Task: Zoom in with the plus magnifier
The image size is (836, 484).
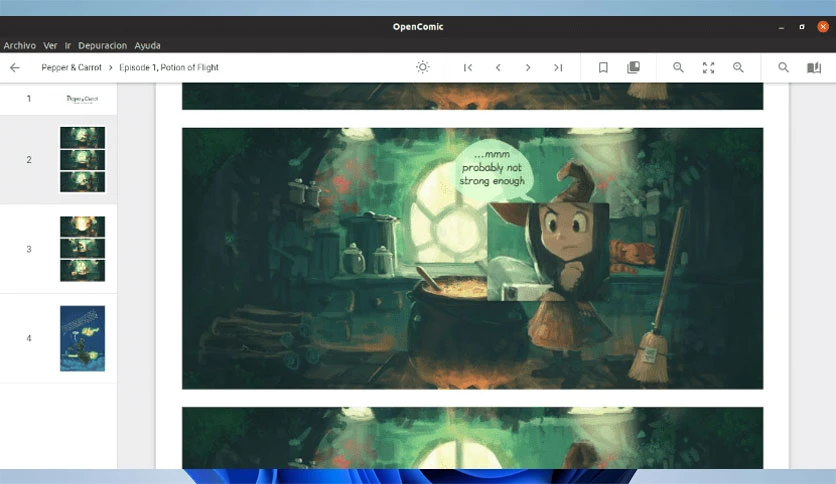Action: (738, 67)
